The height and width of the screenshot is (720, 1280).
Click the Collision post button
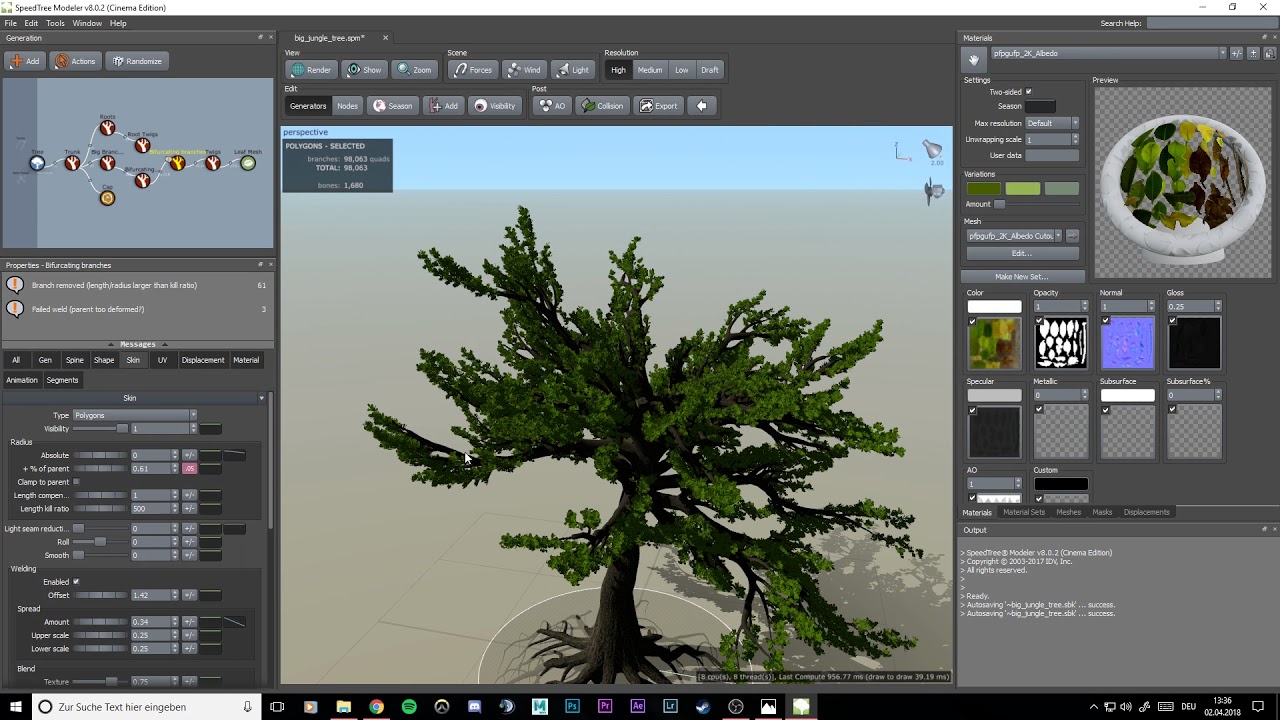click(x=602, y=106)
